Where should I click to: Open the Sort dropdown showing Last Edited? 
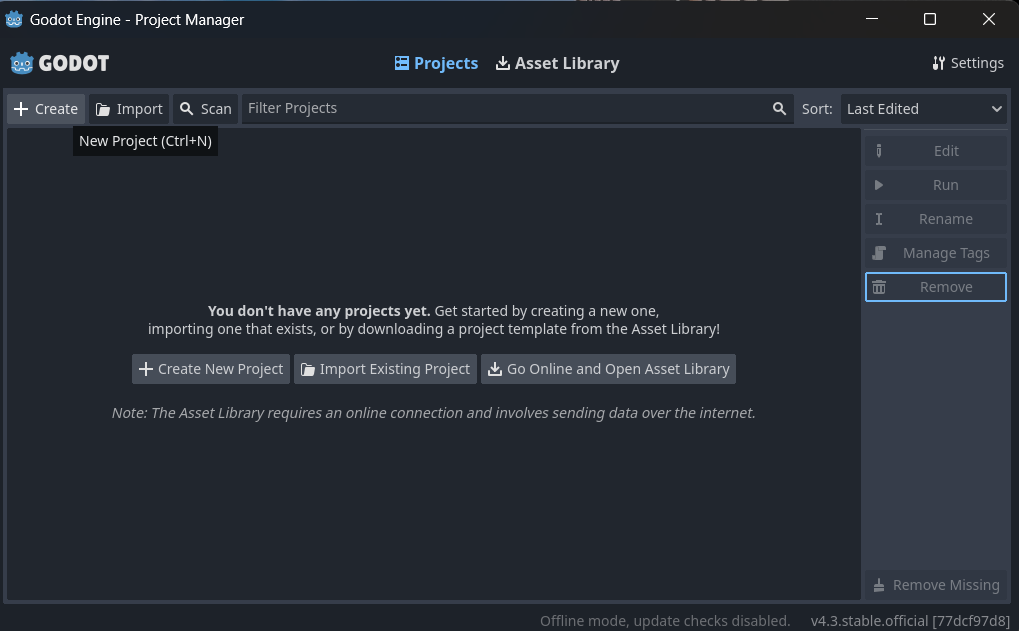click(923, 109)
